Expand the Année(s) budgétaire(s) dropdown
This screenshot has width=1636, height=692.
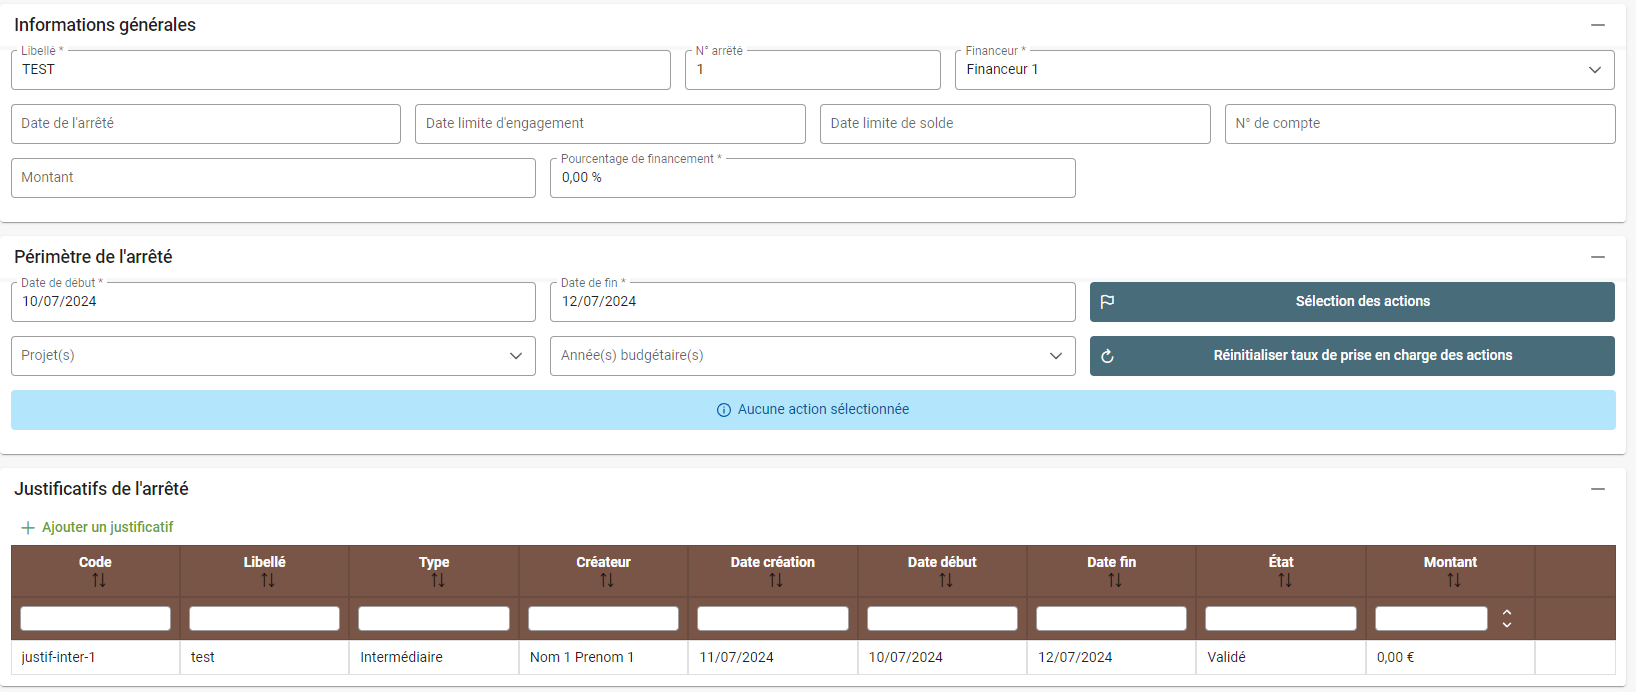(x=1055, y=356)
